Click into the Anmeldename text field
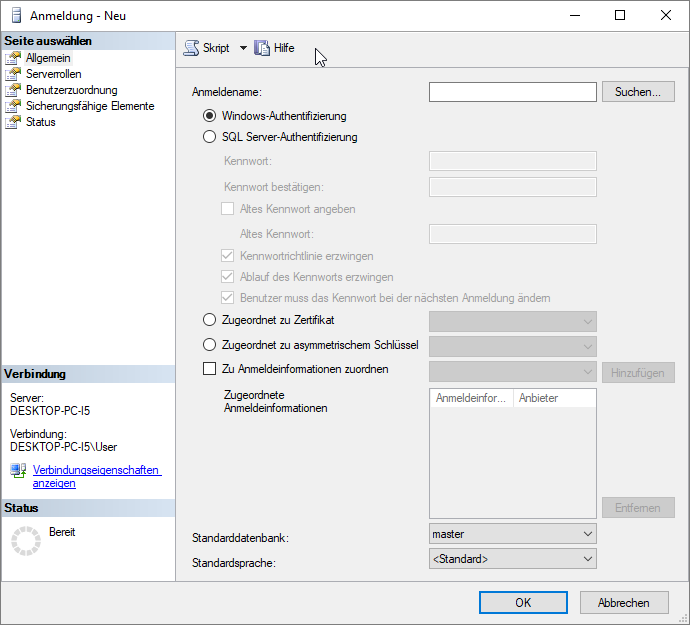This screenshot has height=625, width=690. pos(512,92)
